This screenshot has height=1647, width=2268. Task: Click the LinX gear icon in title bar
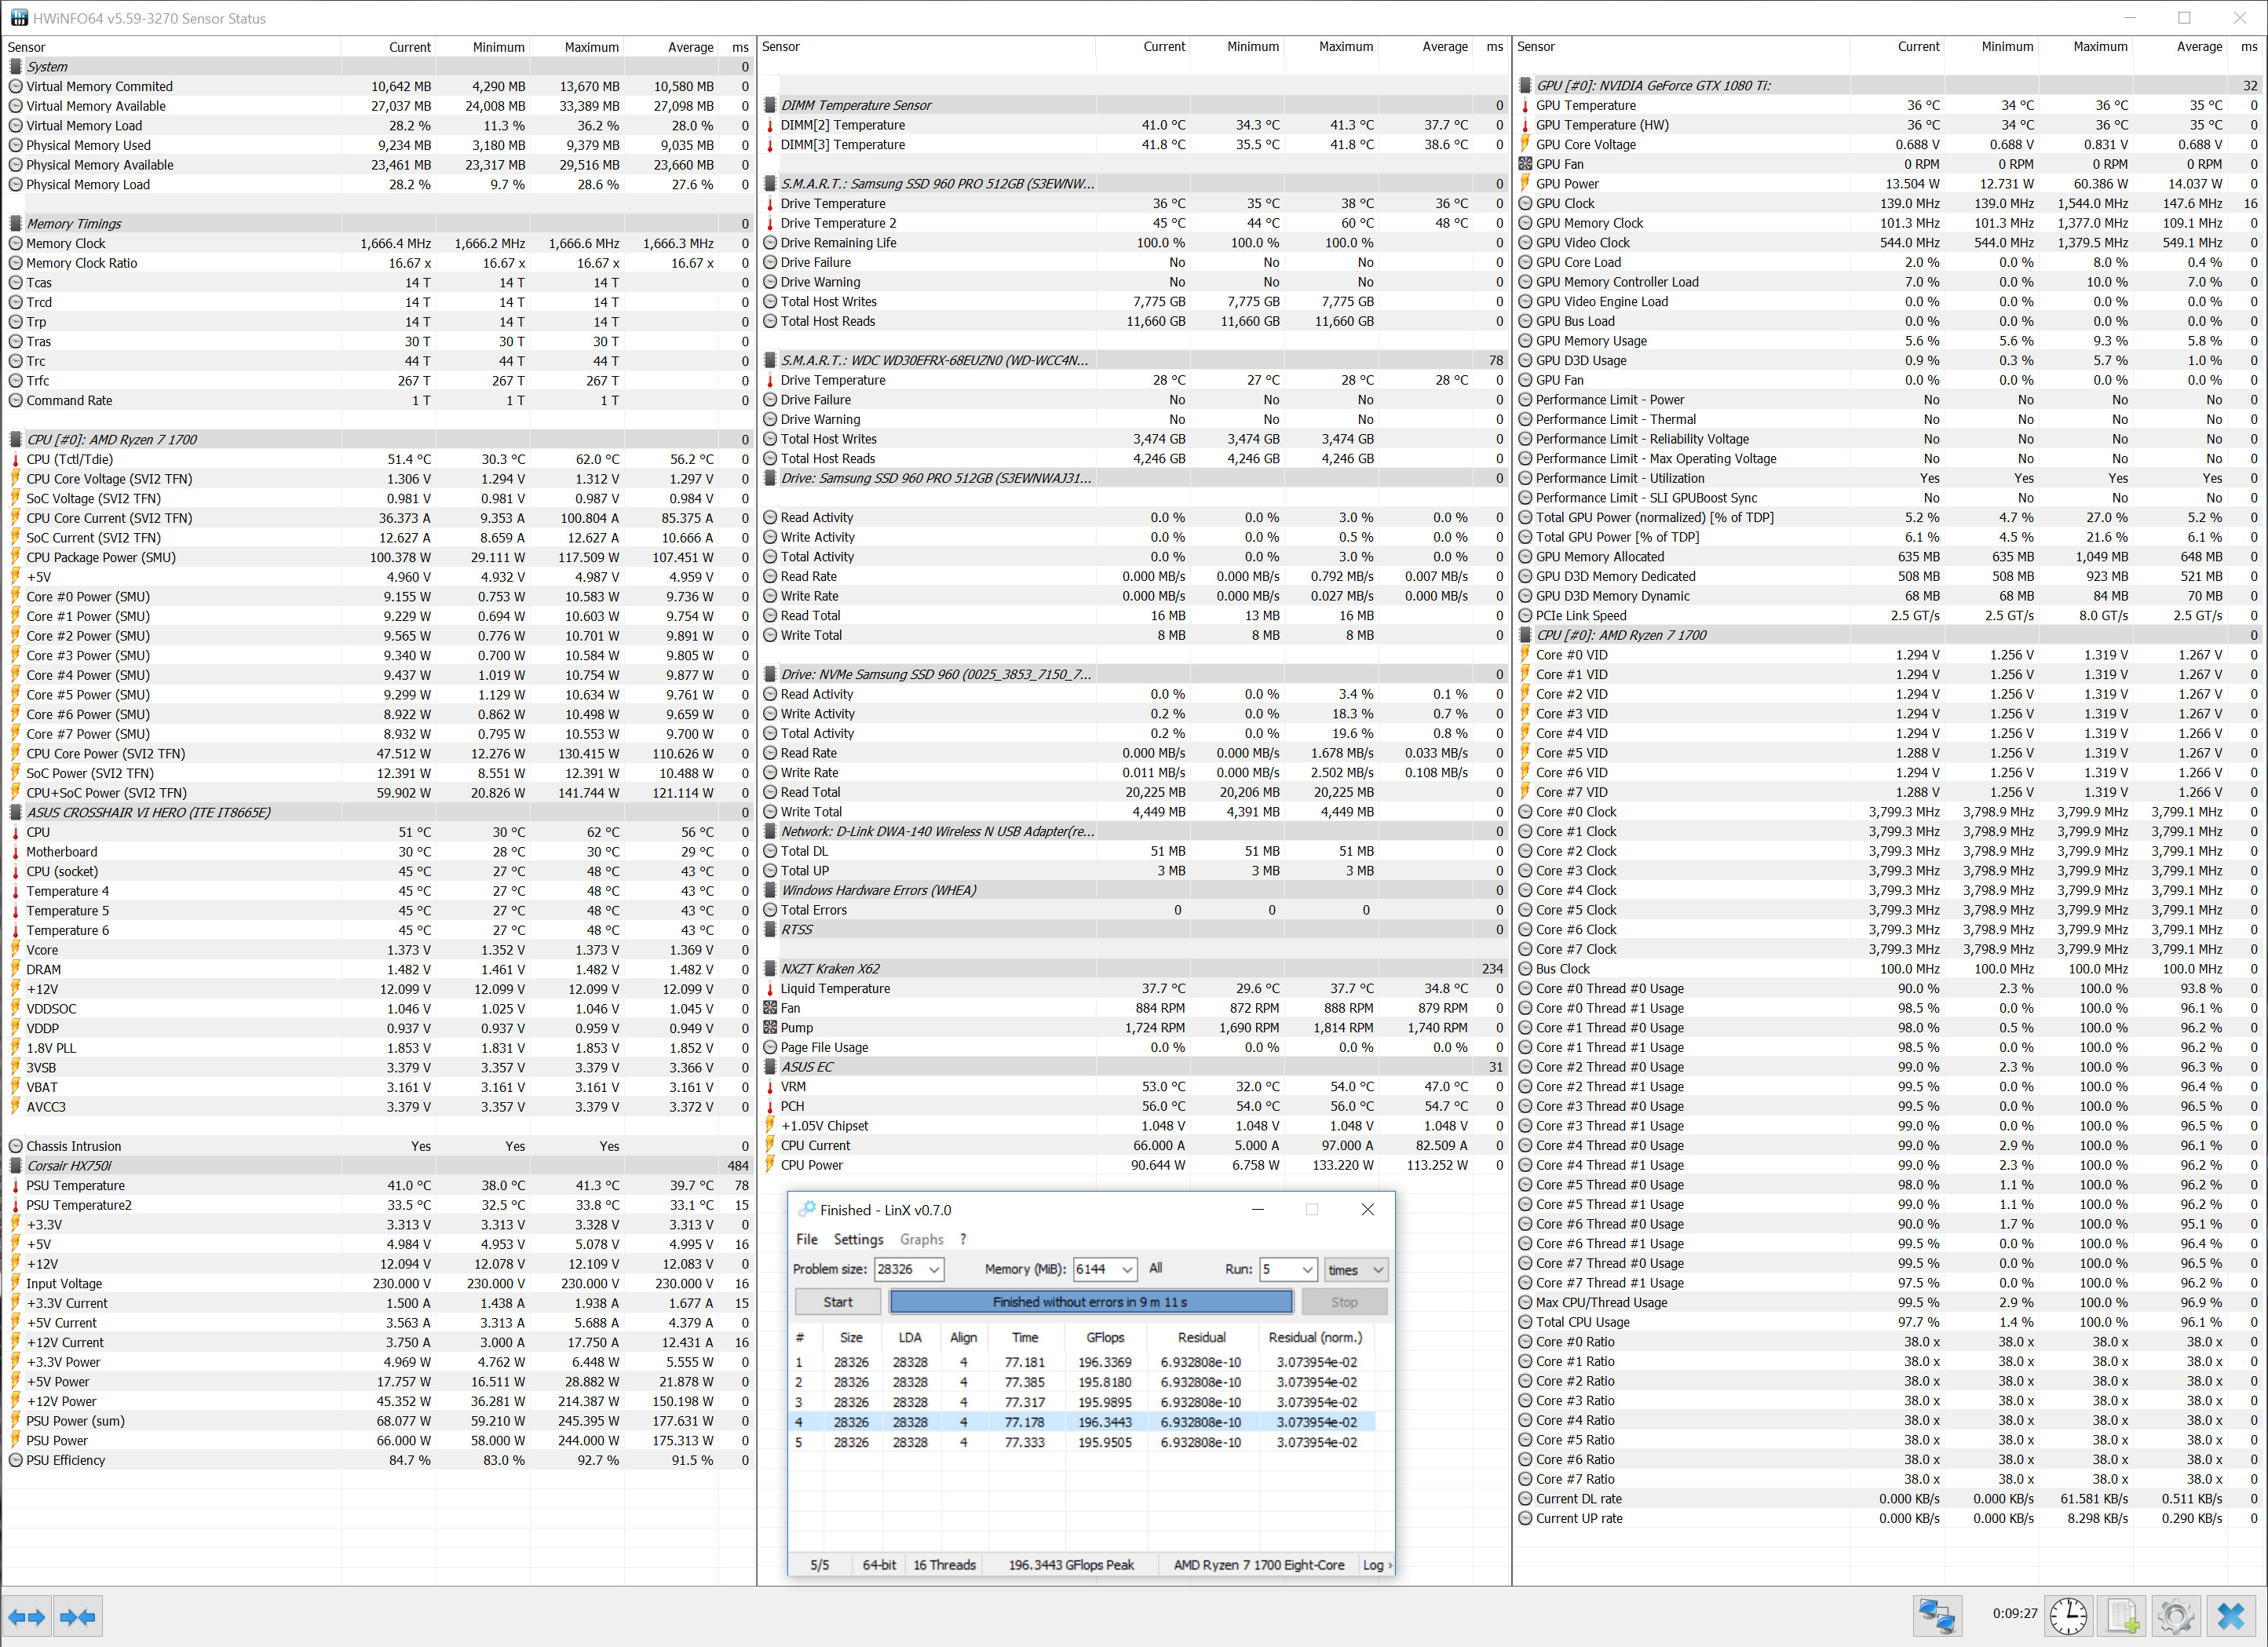[x=806, y=1209]
